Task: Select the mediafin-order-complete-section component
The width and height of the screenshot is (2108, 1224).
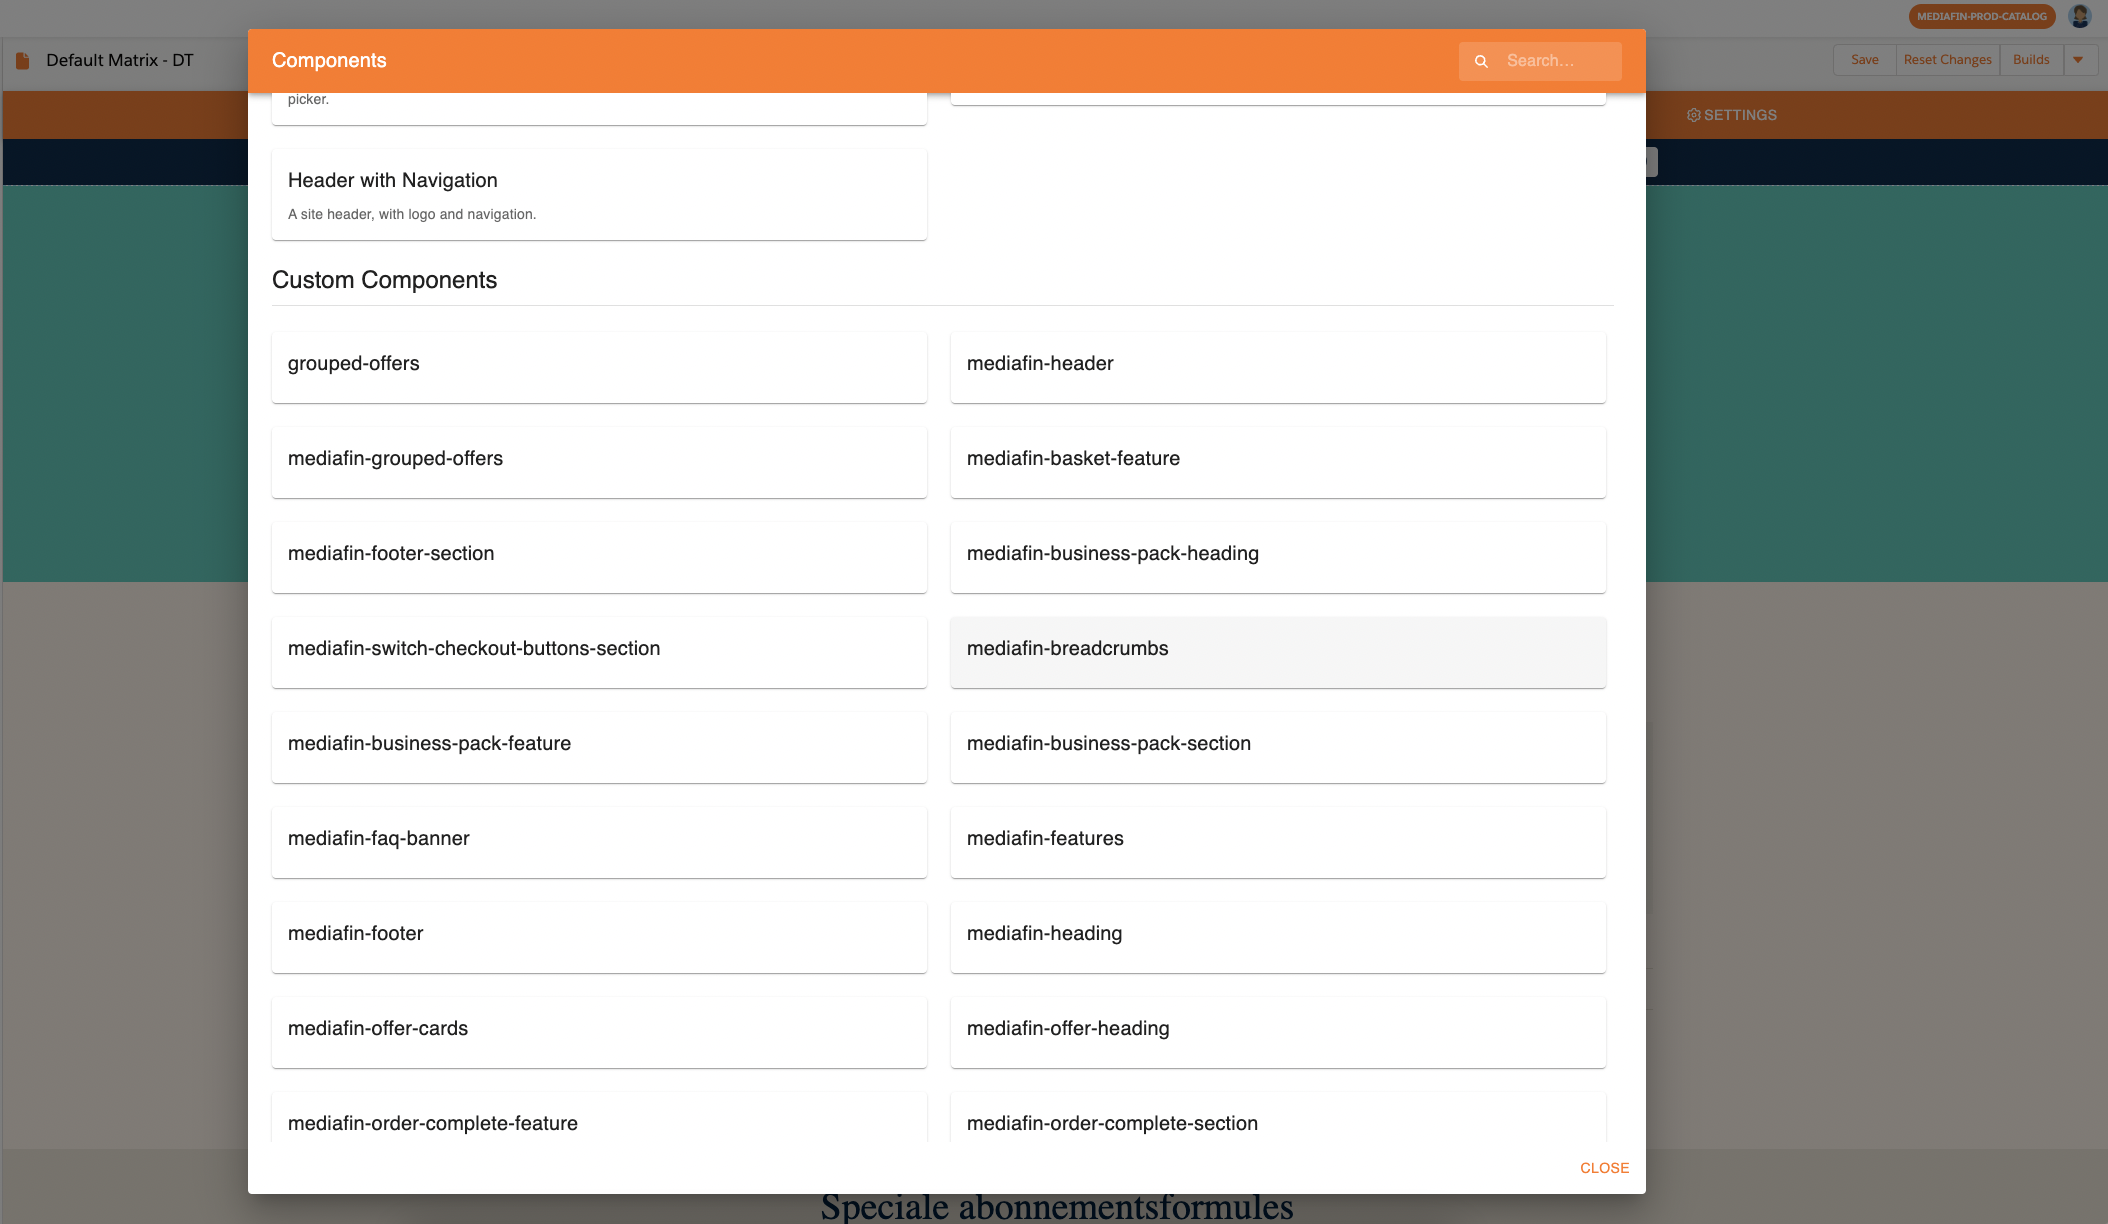Action: coord(1278,1118)
